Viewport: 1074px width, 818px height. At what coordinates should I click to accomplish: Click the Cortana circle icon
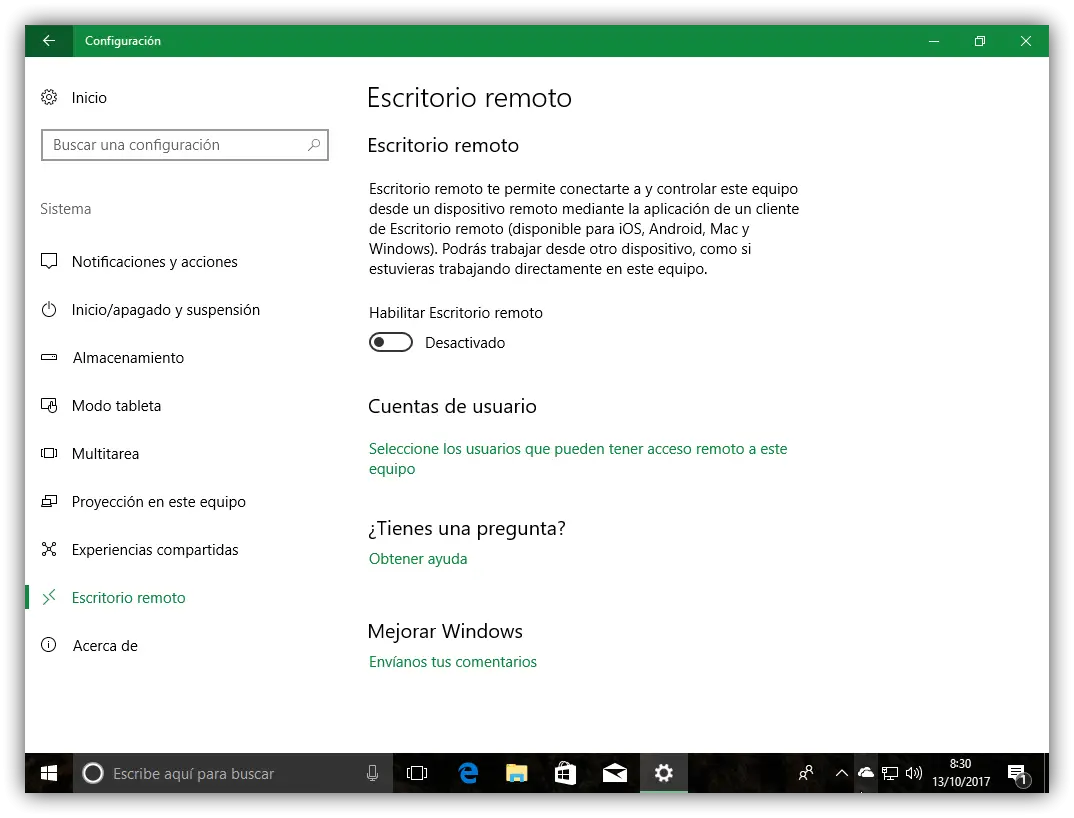[92, 773]
